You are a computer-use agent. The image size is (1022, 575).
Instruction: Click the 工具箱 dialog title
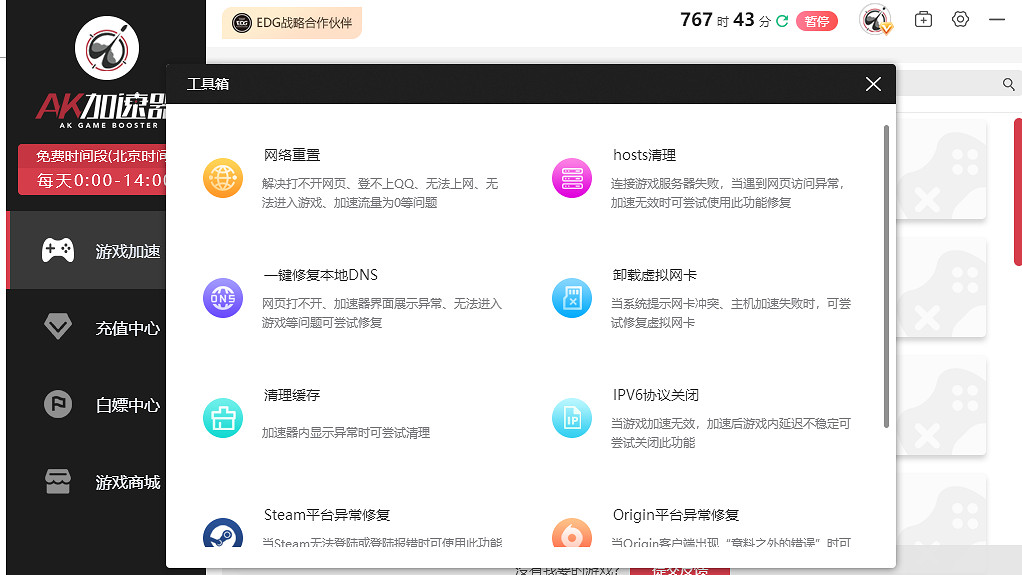(x=208, y=84)
